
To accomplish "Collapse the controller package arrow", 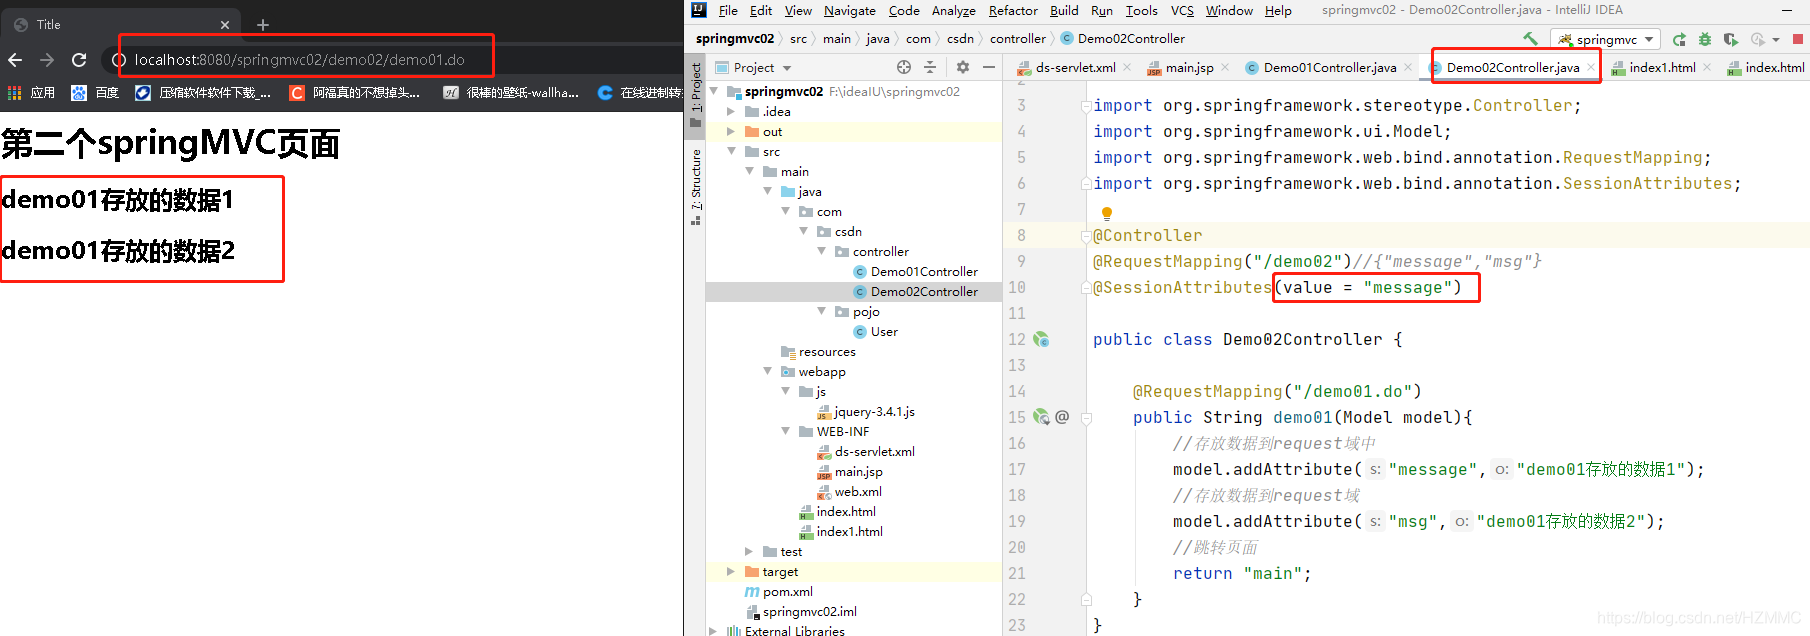I will (x=821, y=251).
